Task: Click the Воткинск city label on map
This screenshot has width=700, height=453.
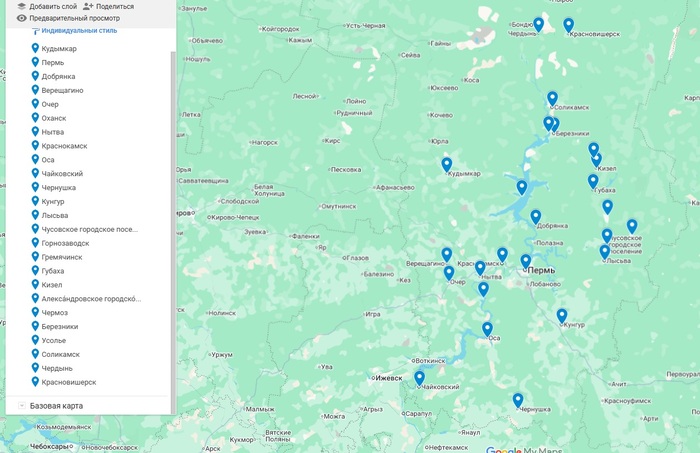Action: (430, 360)
